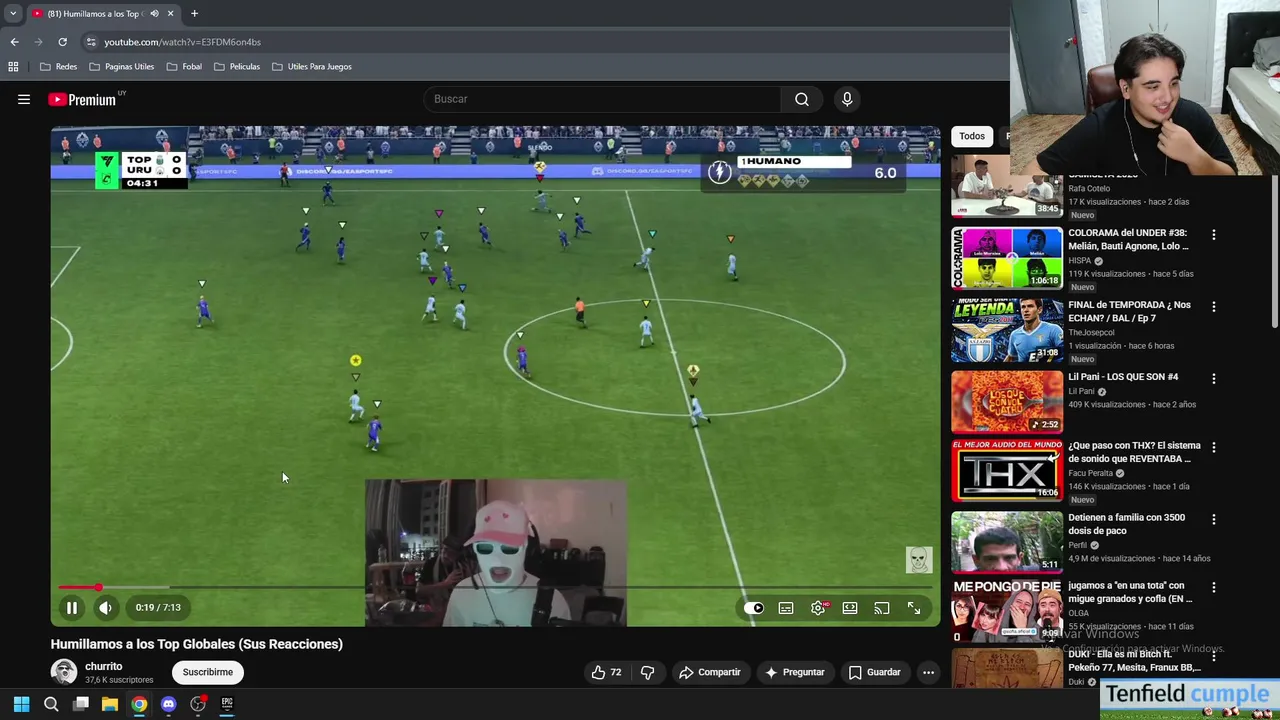Go to YouTube Premium home logo

(82, 99)
